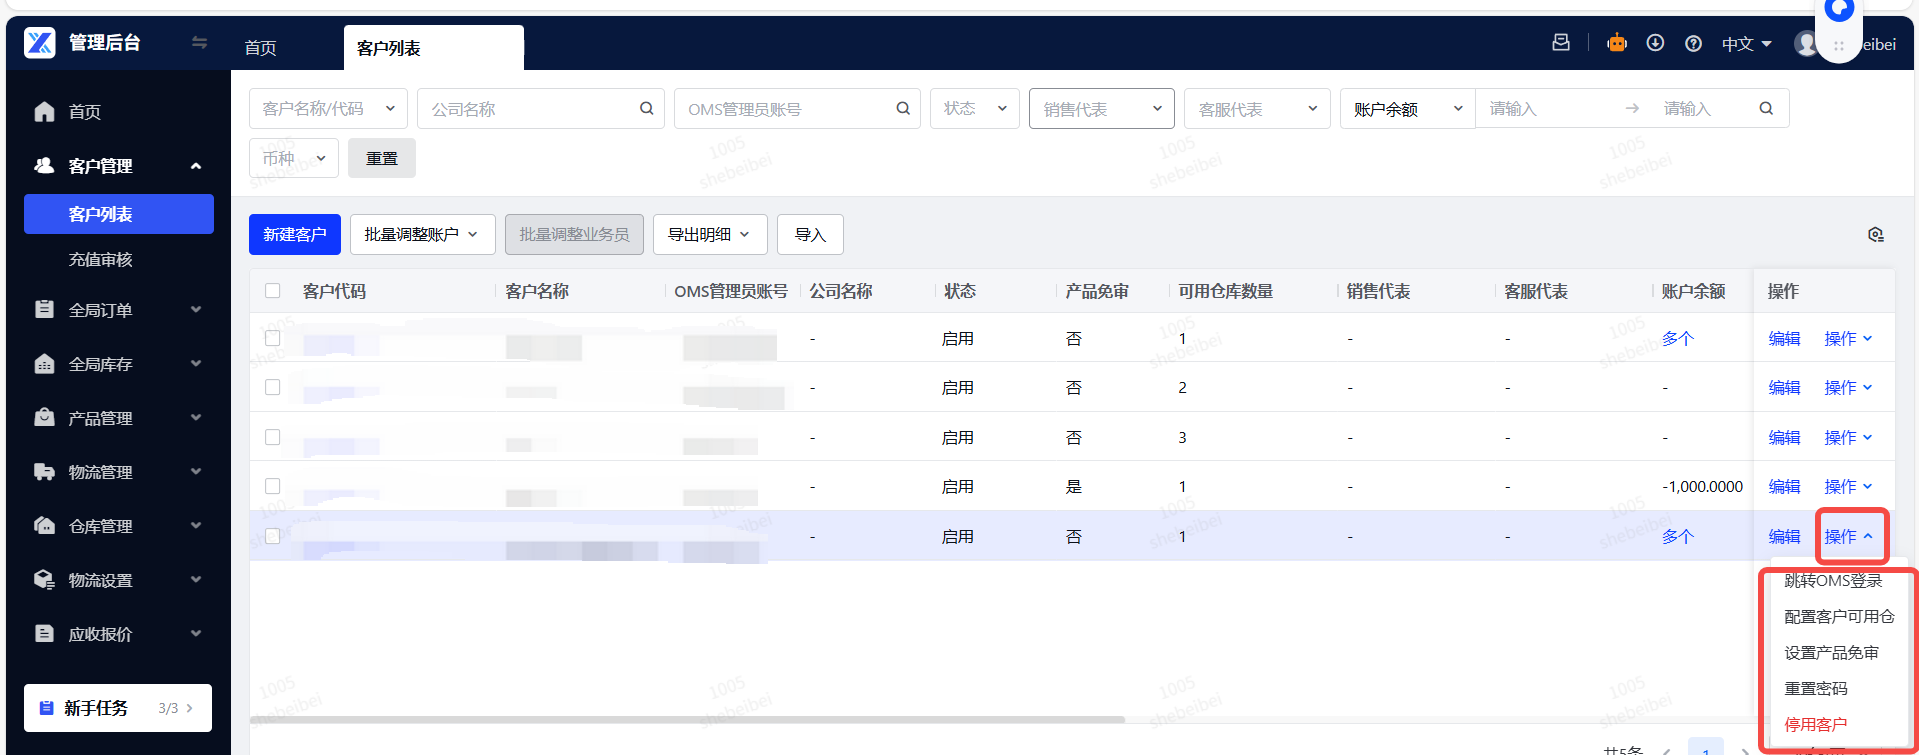
Task: Open the orange robot assistant icon
Action: point(1617,43)
